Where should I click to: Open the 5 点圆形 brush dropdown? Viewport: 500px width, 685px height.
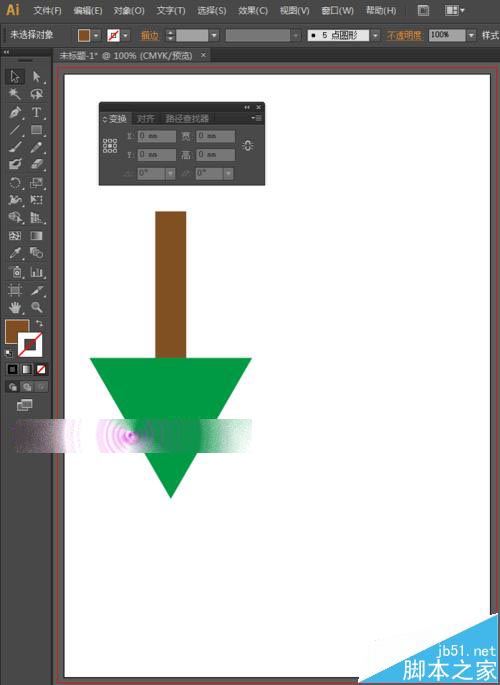[x=376, y=35]
